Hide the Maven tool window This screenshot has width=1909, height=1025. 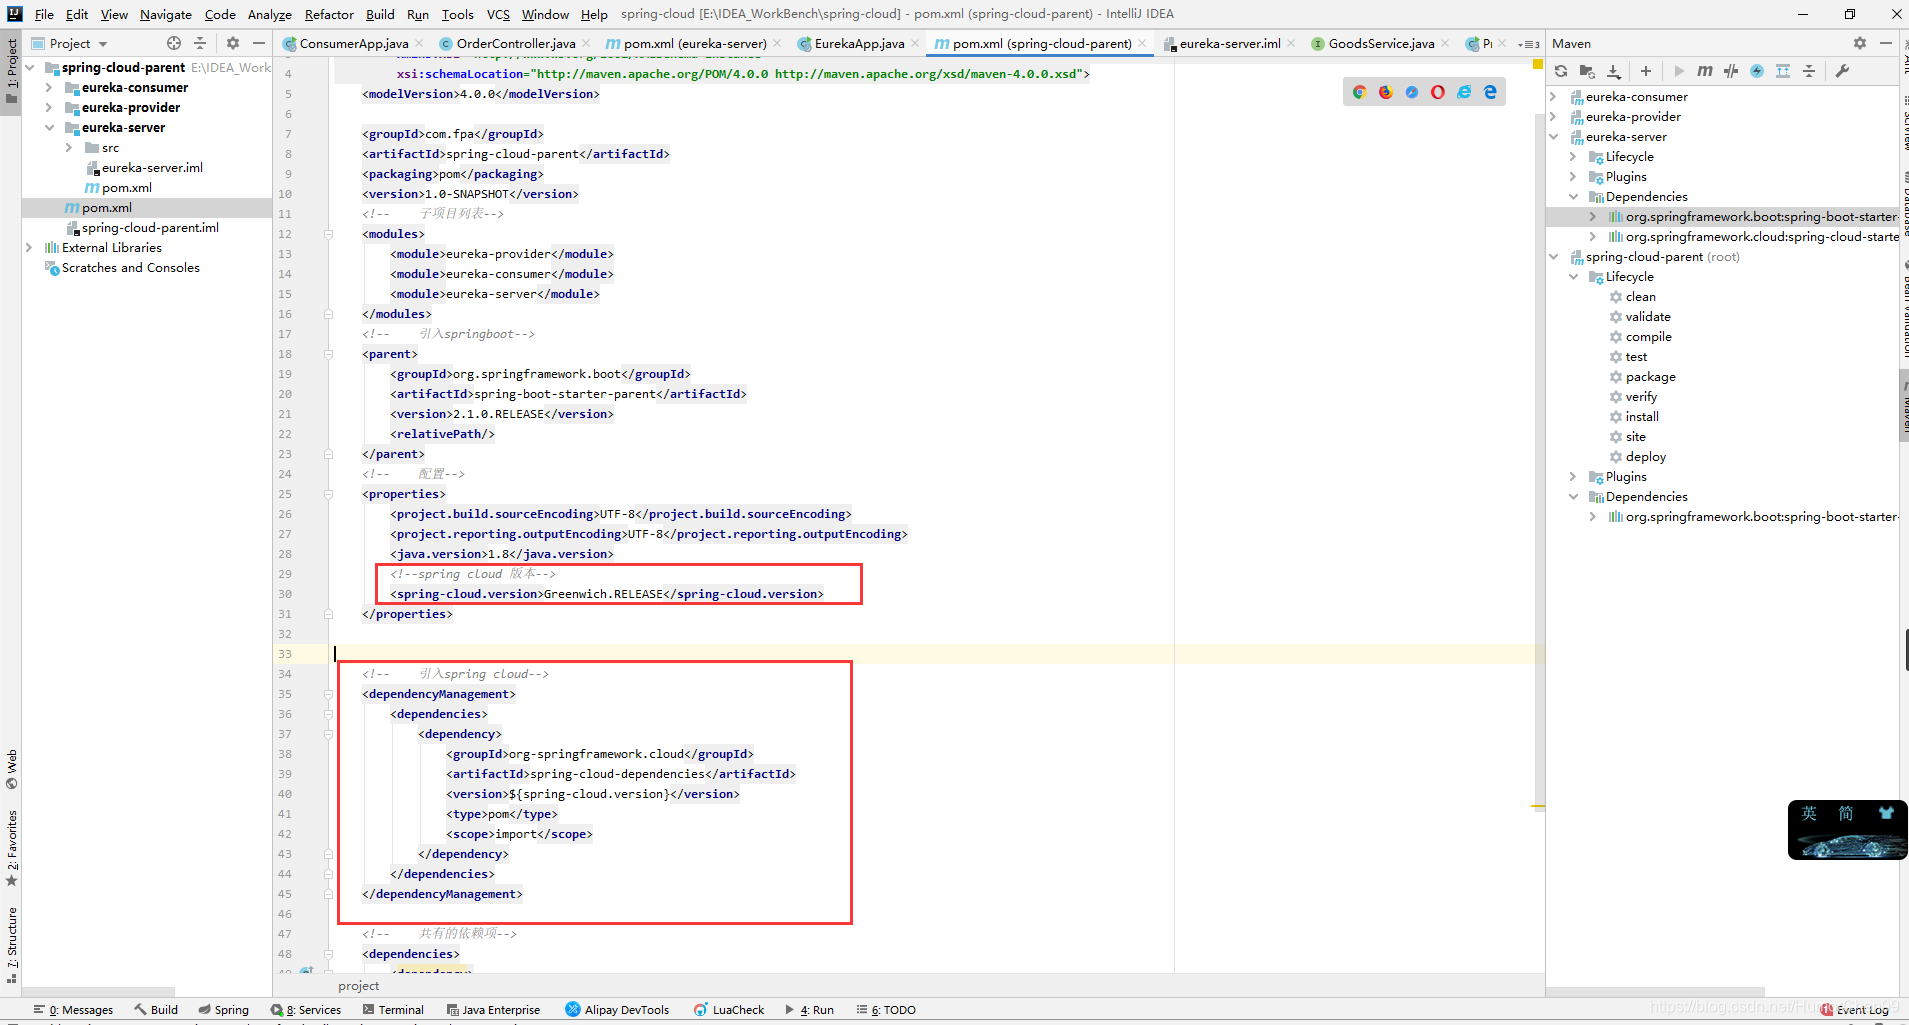point(1885,43)
